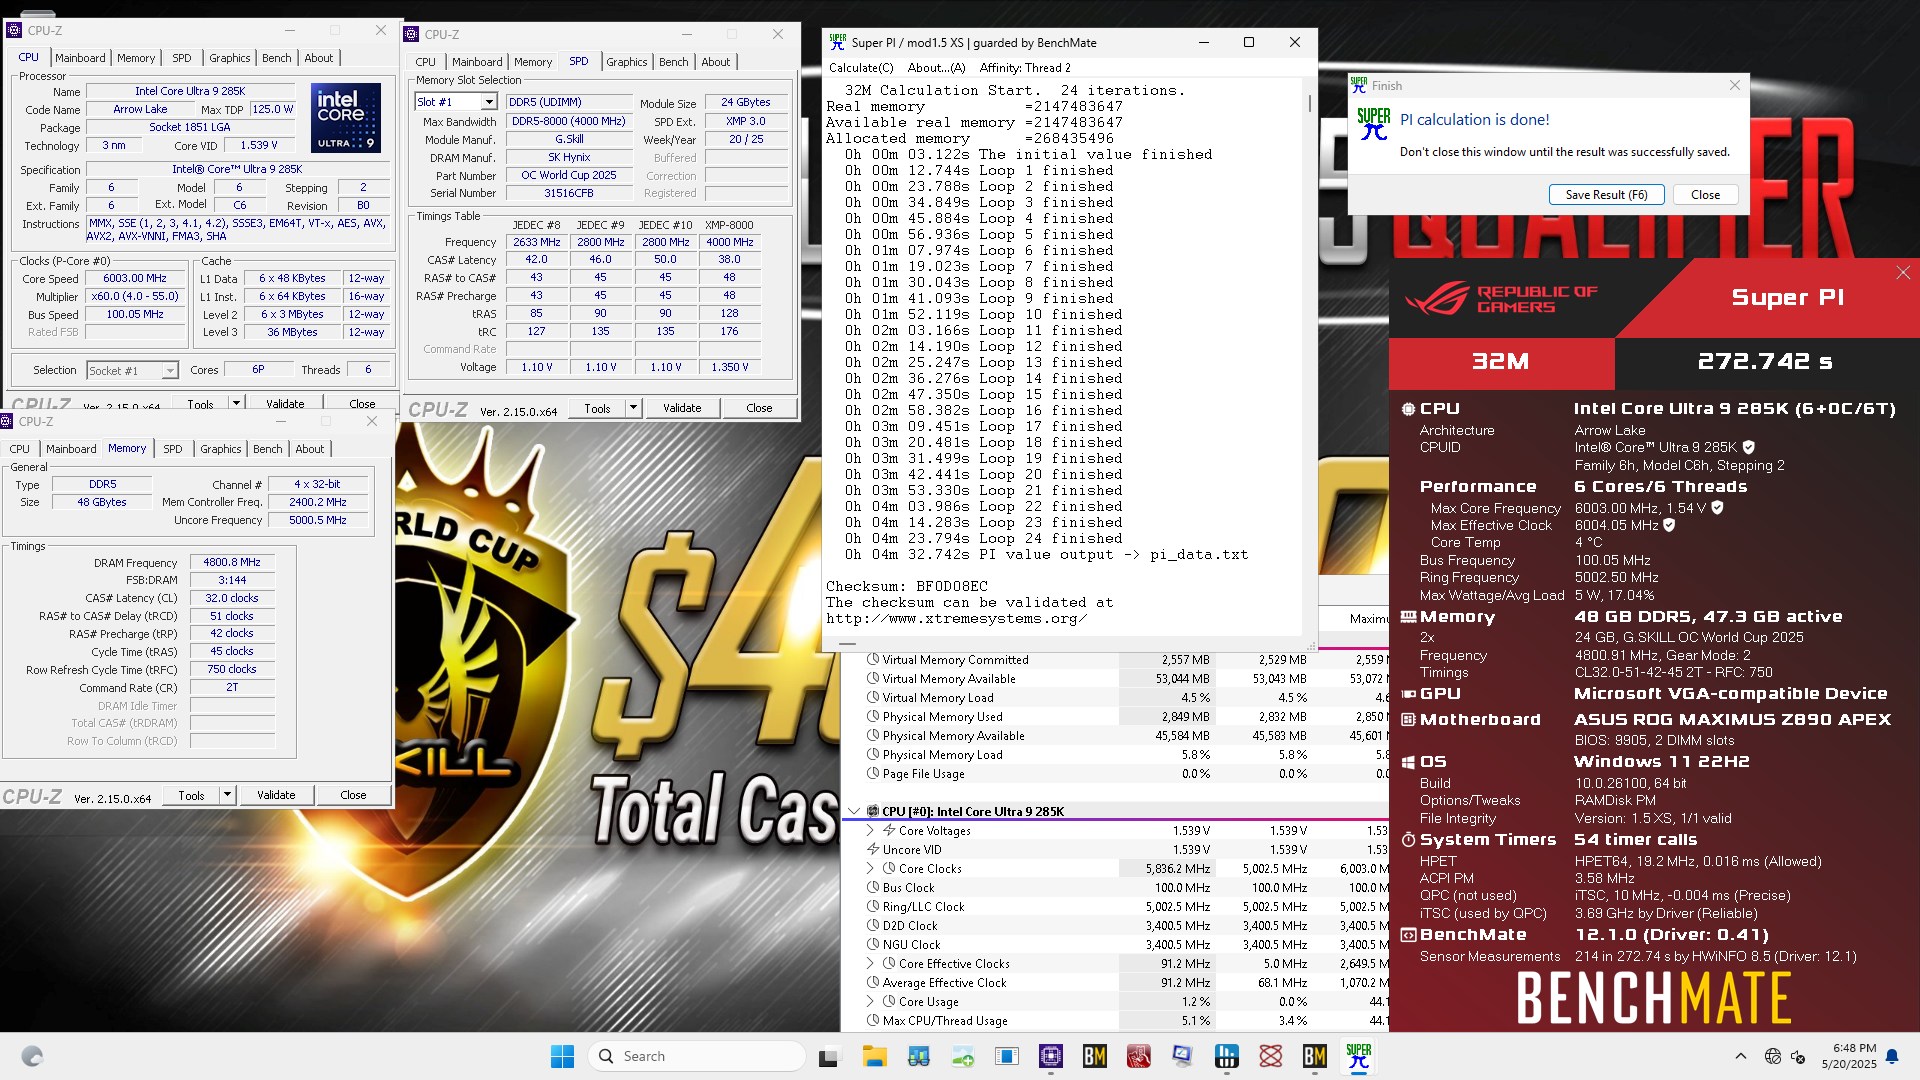The width and height of the screenshot is (1920, 1080).
Task: Open network globe icon in system tray
Action: click(x=1772, y=1056)
